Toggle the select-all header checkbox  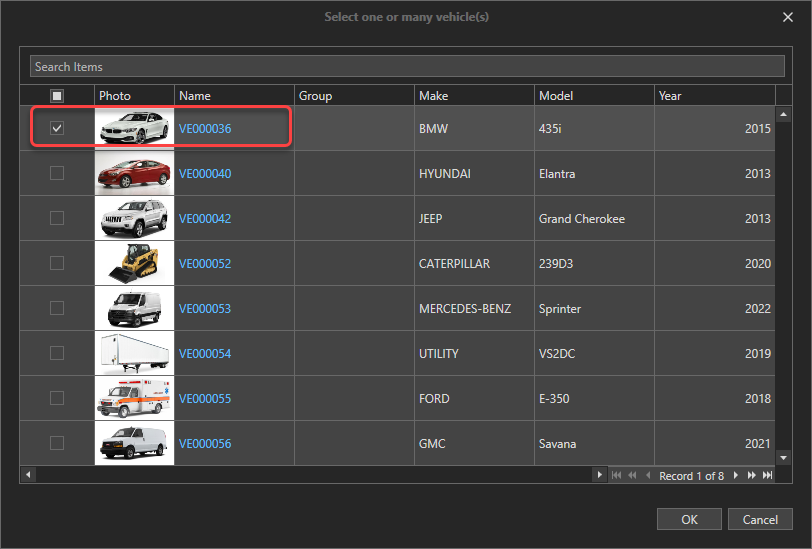click(x=57, y=96)
